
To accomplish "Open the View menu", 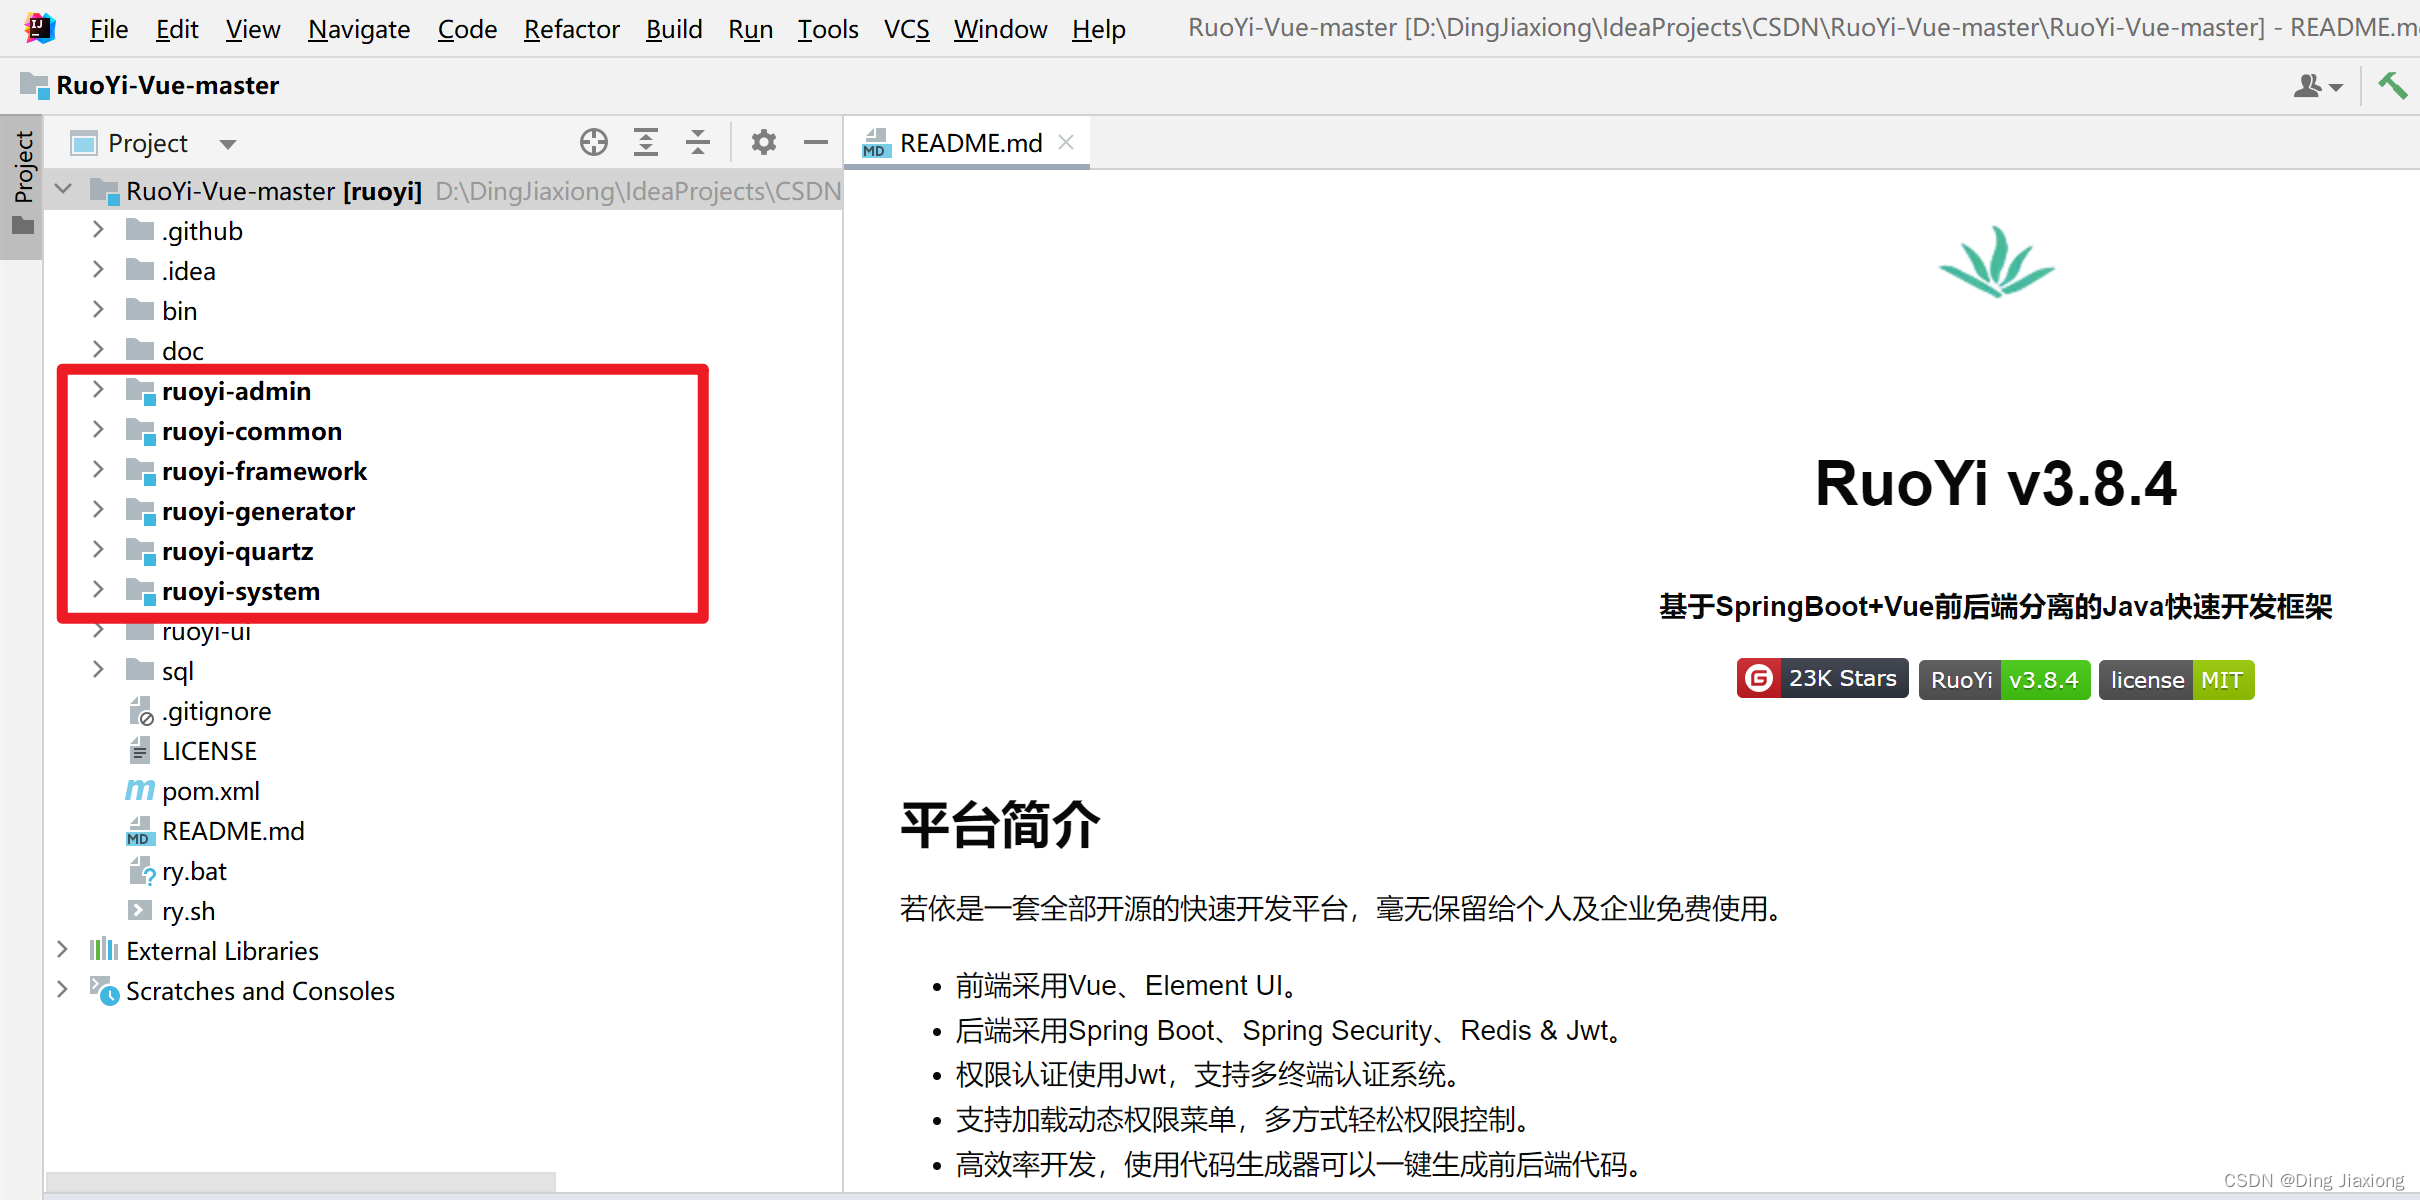I will click(253, 29).
